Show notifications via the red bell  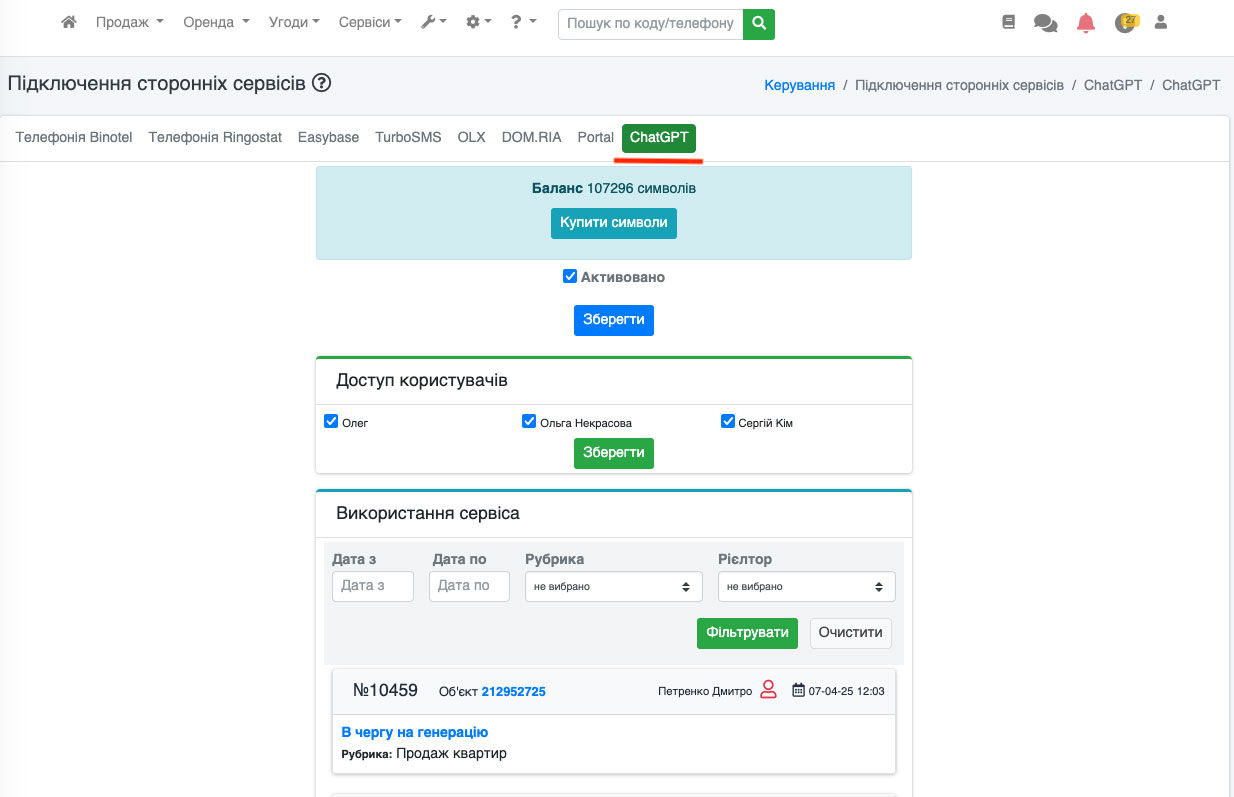point(1085,23)
